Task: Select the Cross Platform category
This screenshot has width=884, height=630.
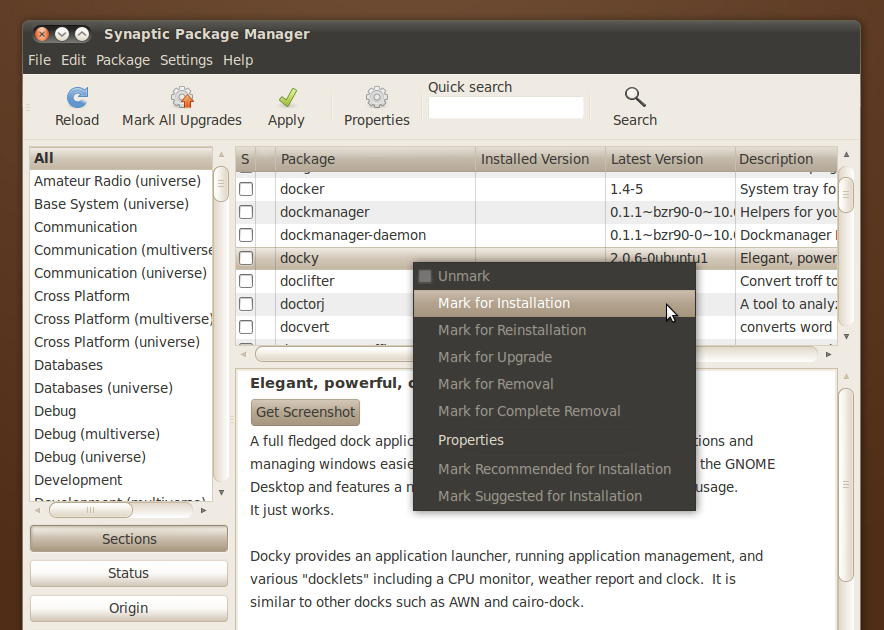Action: (121, 296)
